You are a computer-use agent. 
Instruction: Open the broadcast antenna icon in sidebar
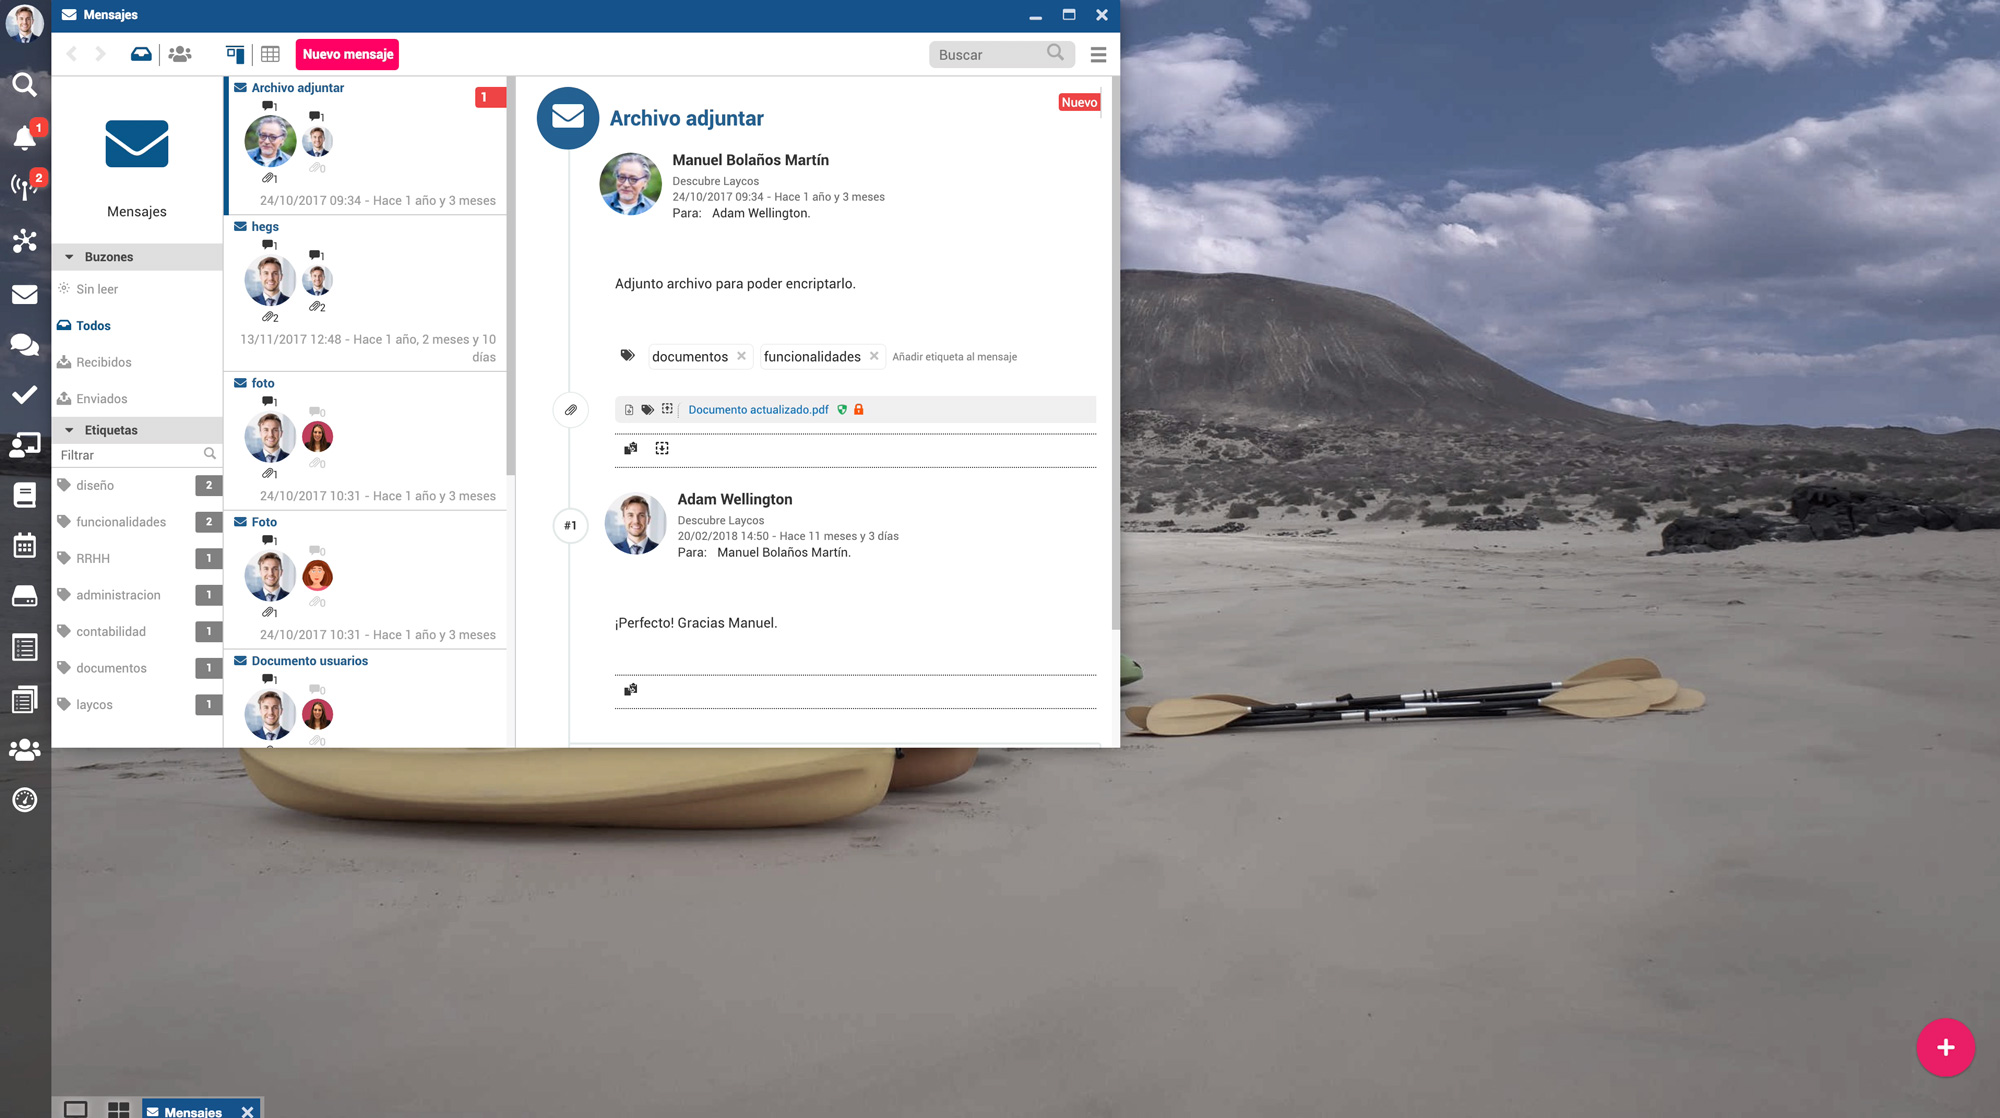[25, 187]
